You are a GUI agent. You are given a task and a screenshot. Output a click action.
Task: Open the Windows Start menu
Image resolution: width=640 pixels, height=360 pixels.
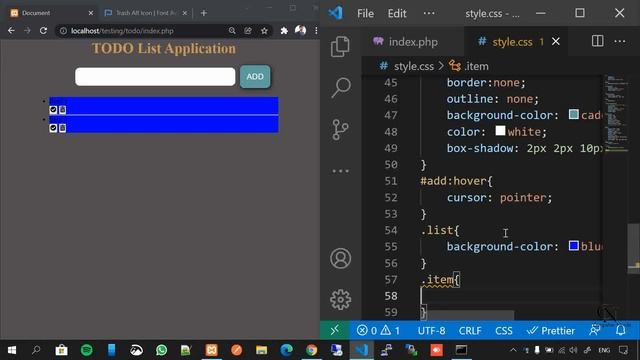point(12,350)
